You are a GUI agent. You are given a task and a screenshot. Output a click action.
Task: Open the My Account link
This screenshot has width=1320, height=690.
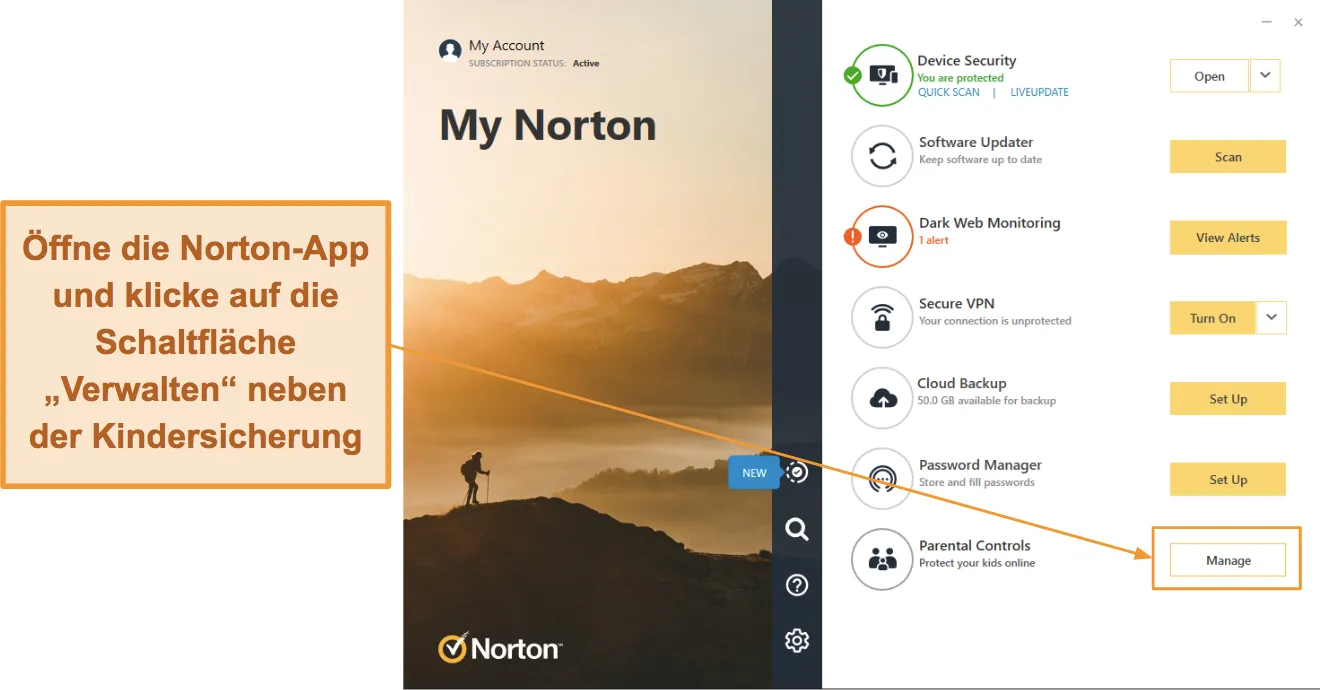pyautogui.click(x=507, y=46)
